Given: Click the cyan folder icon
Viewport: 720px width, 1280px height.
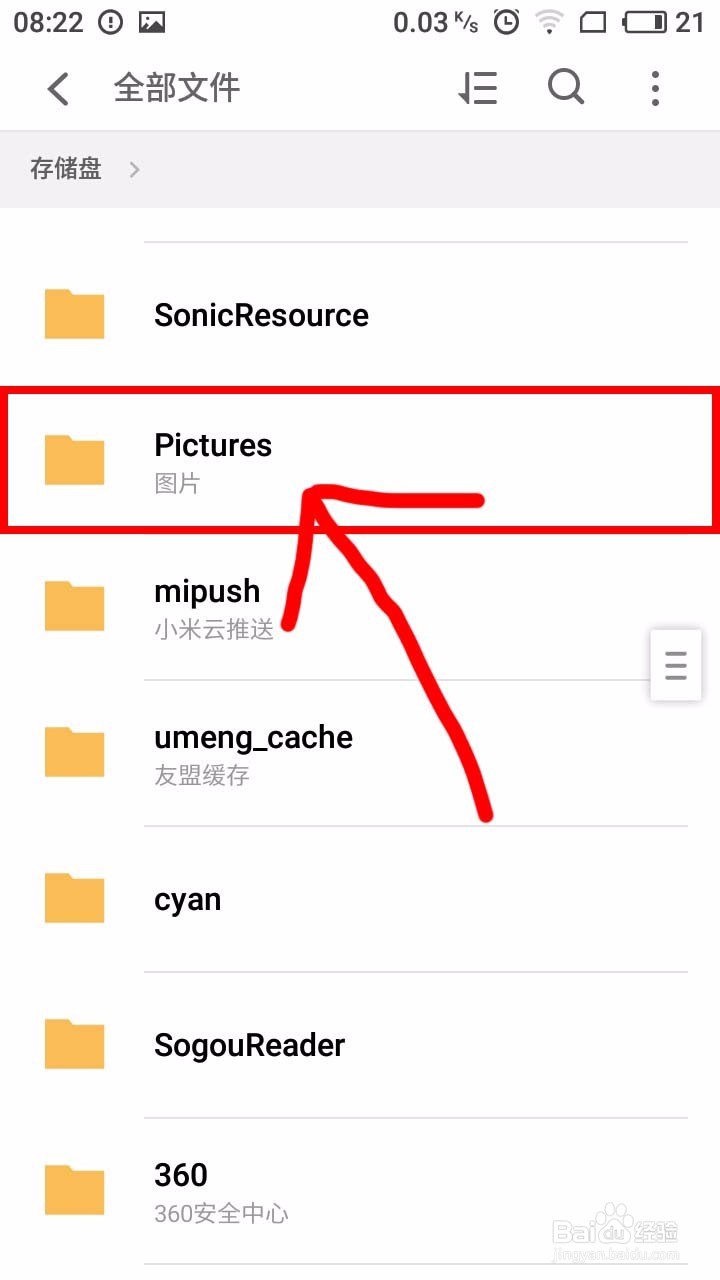Looking at the screenshot, I should (x=75, y=898).
